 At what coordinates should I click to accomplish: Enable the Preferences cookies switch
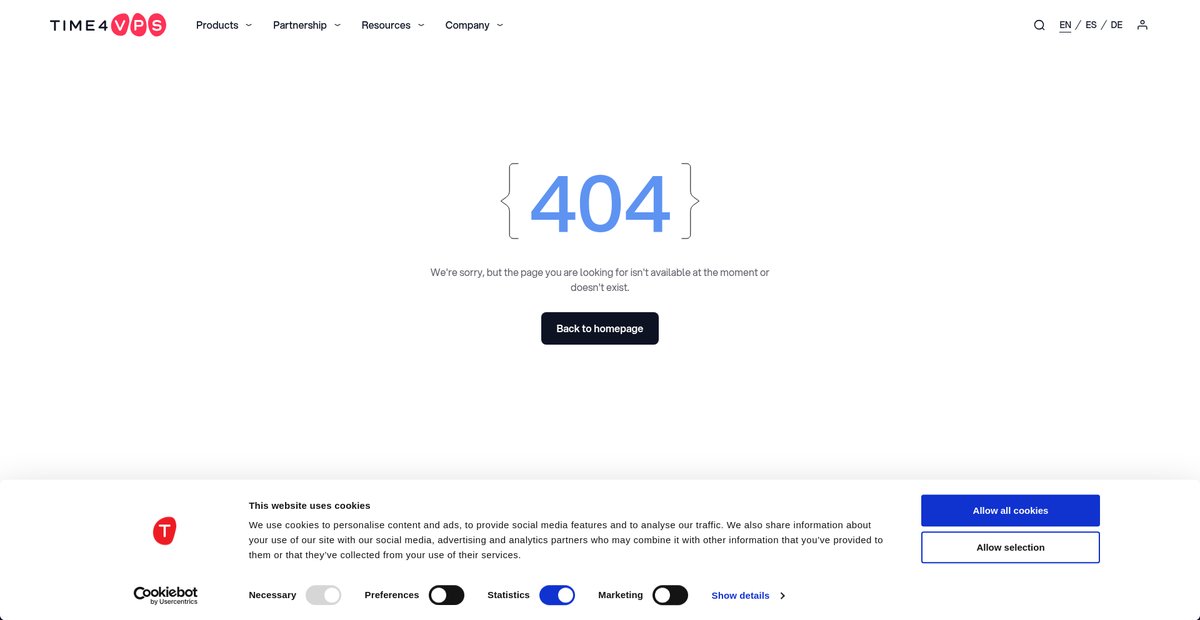coord(446,595)
